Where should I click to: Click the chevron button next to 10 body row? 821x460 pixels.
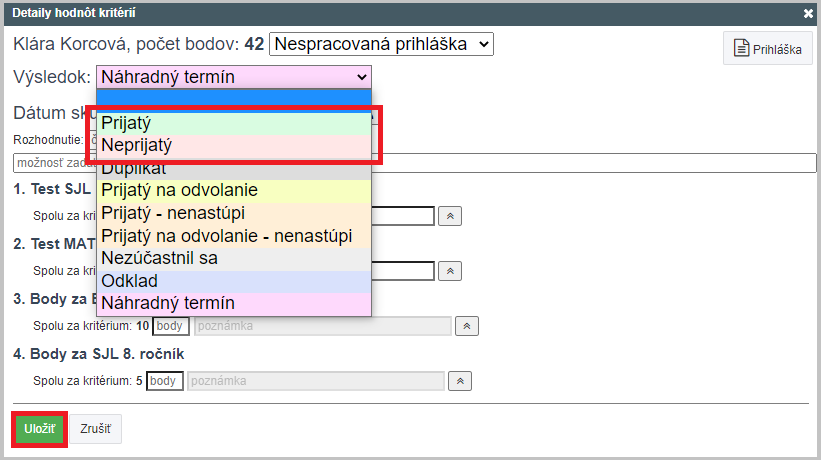(467, 326)
